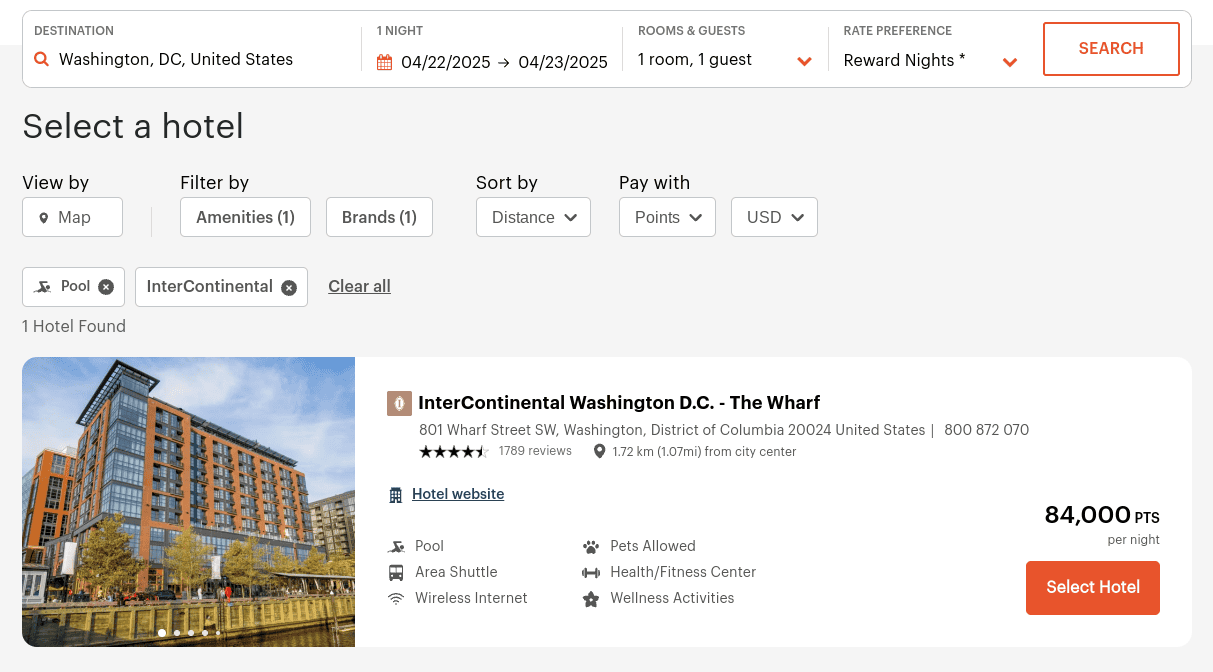Click the Wireless Internet wifi icon
Screen dimensions: 1213x672
(x=396, y=599)
